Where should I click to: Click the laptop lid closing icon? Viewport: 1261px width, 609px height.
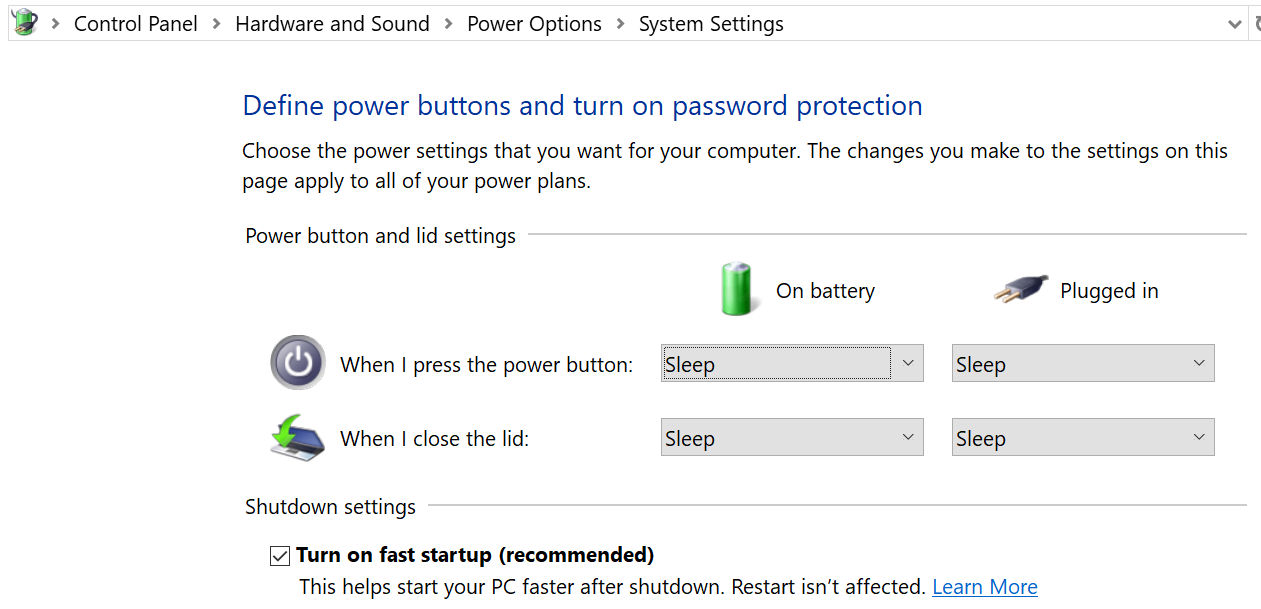coord(298,437)
